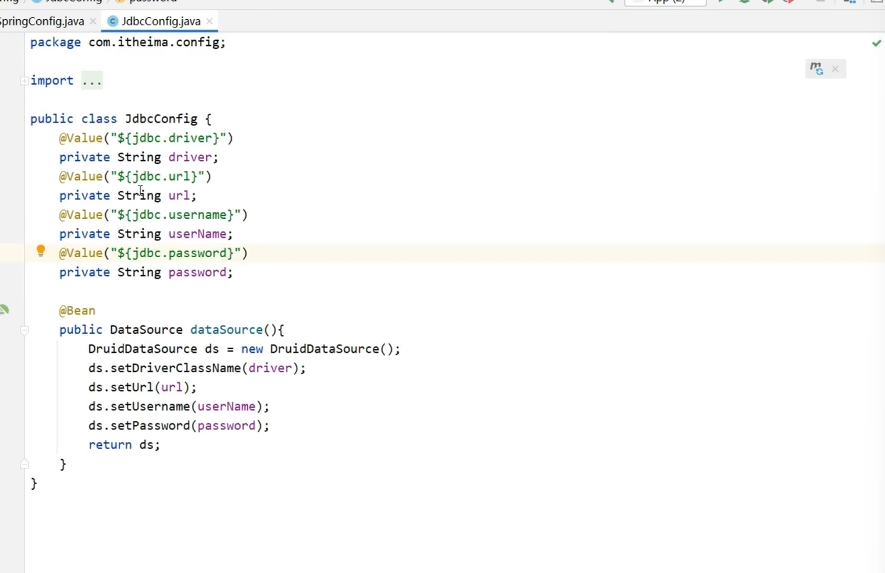
Task: Click the private String password field line
Action: click(x=146, y=273)
